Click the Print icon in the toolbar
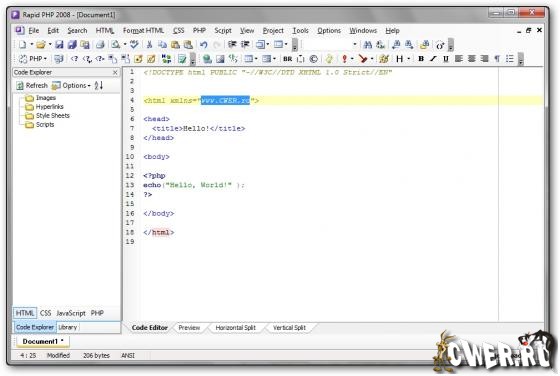 (x=100, y=45)
